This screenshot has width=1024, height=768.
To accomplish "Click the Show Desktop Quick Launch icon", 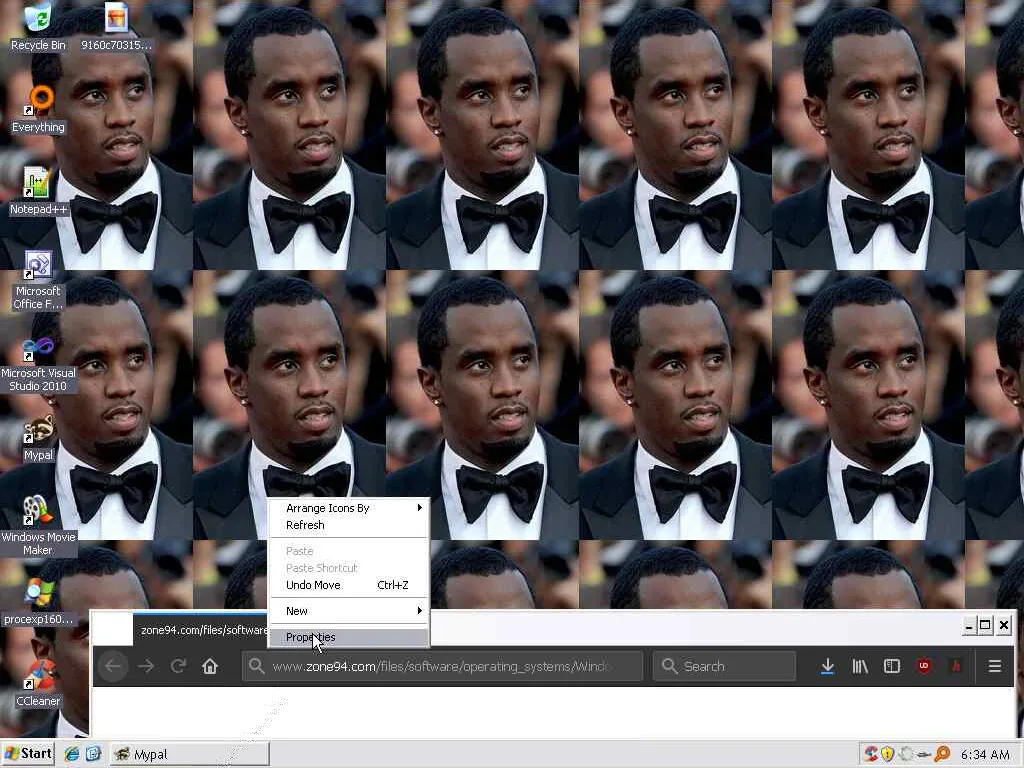I will coord(93,754).
